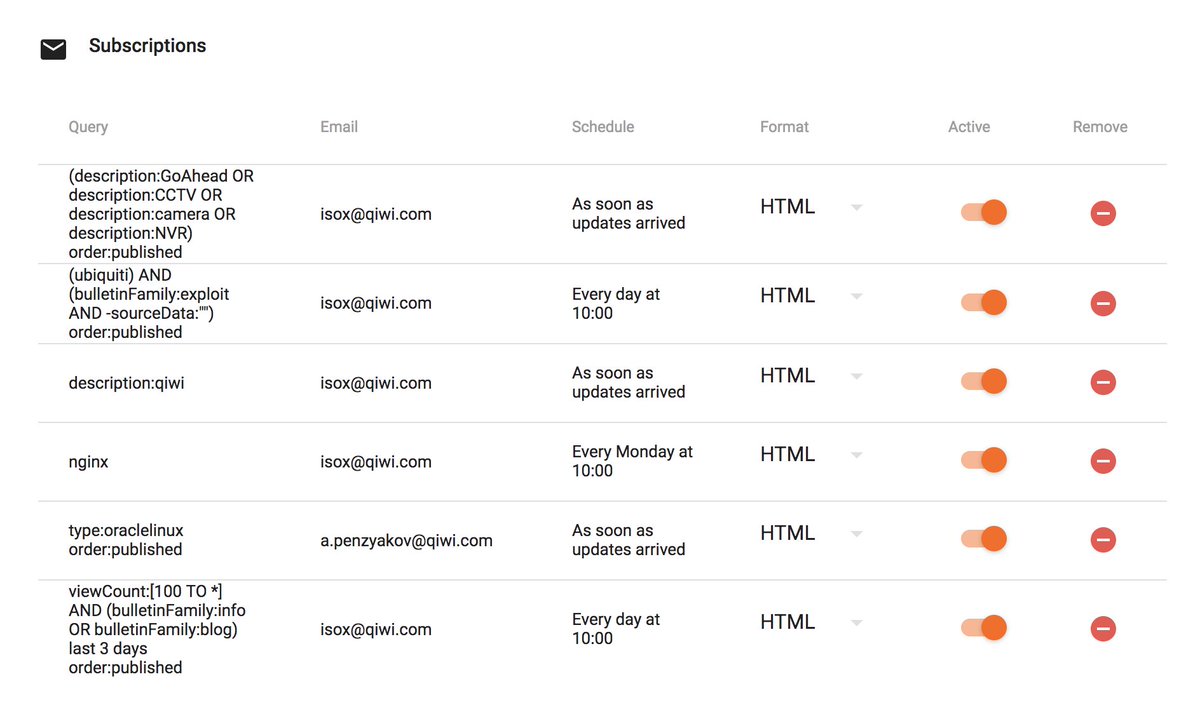
Task: Open Format dropdown for ubiquiti row
Action: 811,296
